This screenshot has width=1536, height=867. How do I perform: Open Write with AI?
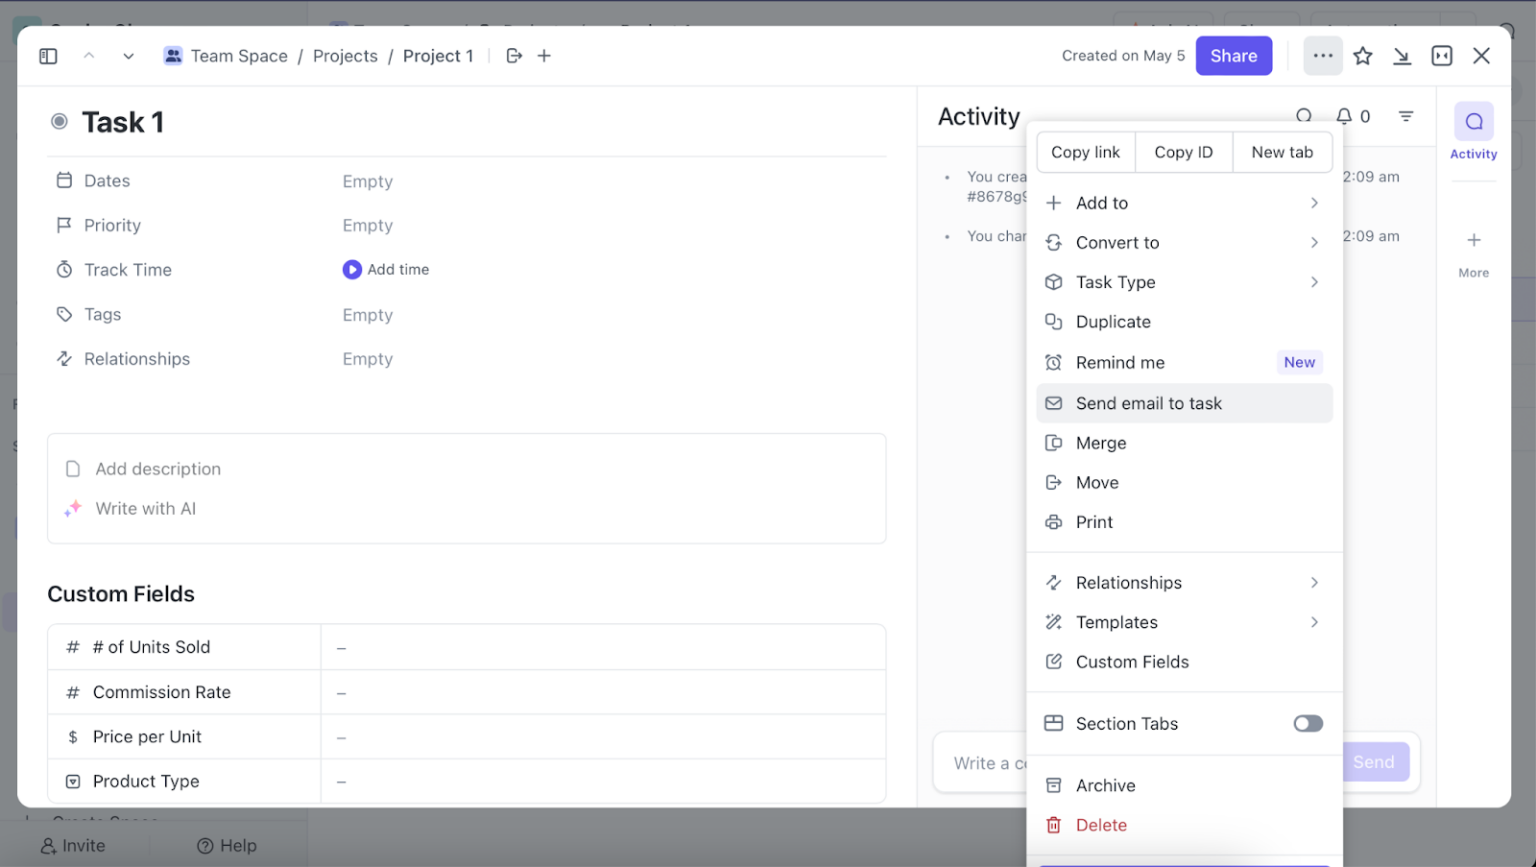[x=145, y=508]
